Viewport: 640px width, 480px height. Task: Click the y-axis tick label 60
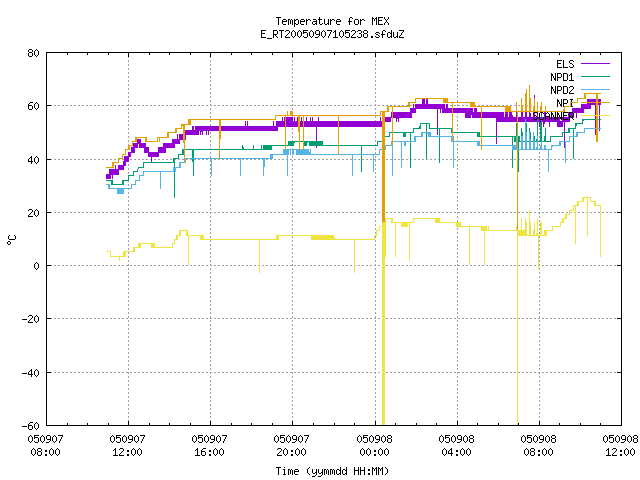click(34, 106)
